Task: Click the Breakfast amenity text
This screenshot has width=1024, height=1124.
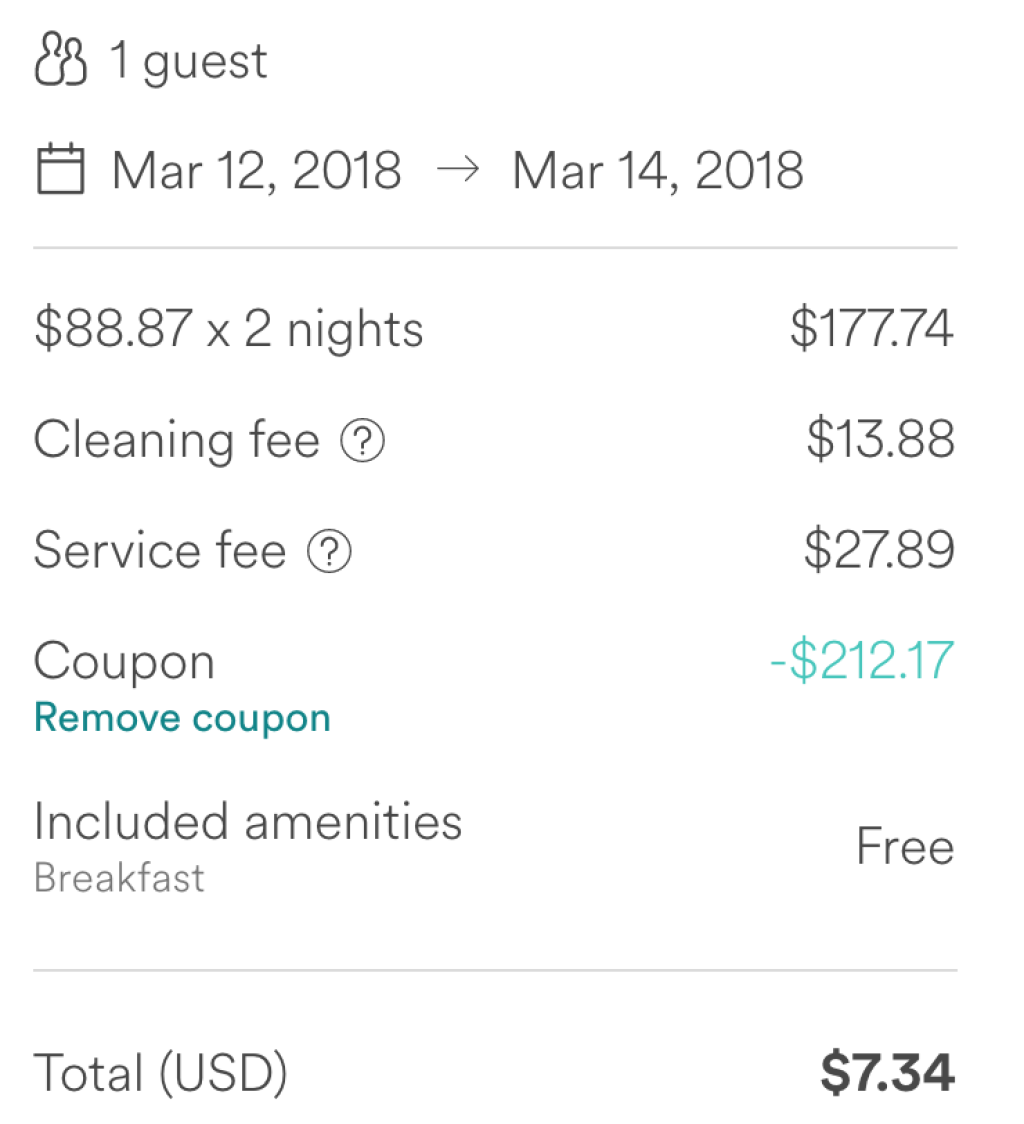Action: [119, 878]
